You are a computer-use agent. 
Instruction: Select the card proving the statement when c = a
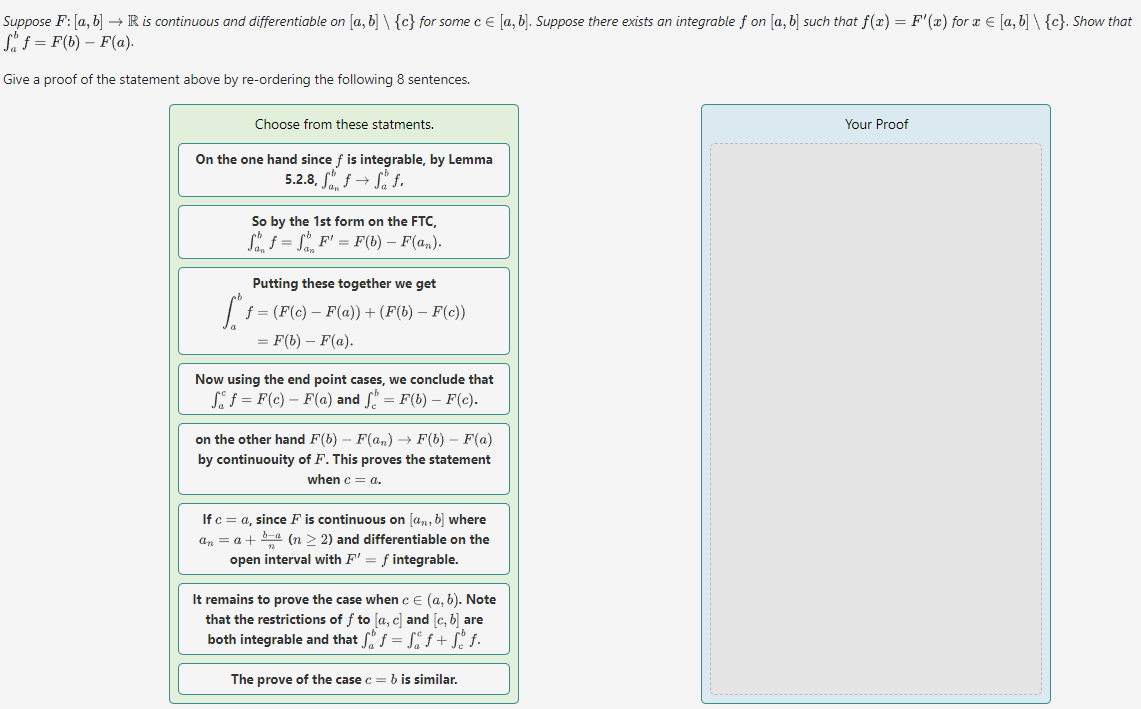point(344,460)
